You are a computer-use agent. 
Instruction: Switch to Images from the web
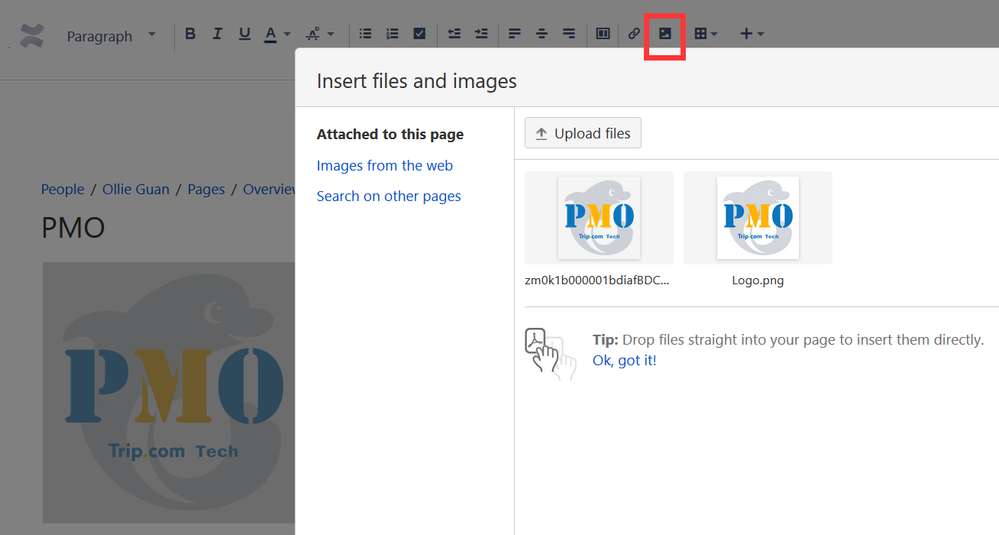tap(385, 166)
